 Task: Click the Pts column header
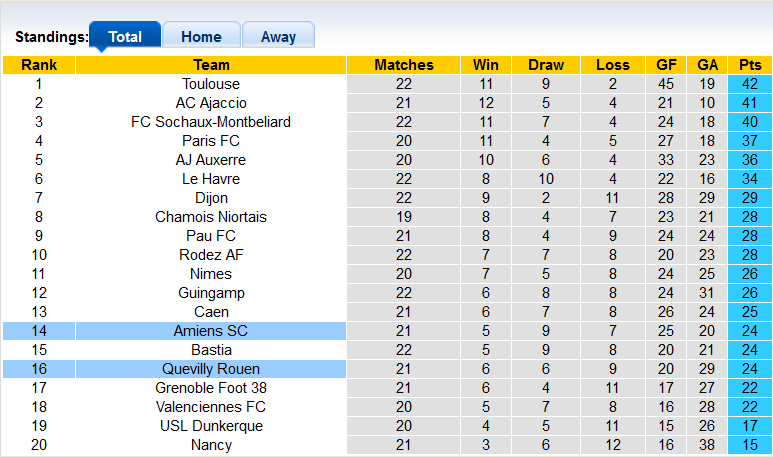(750, 65)
